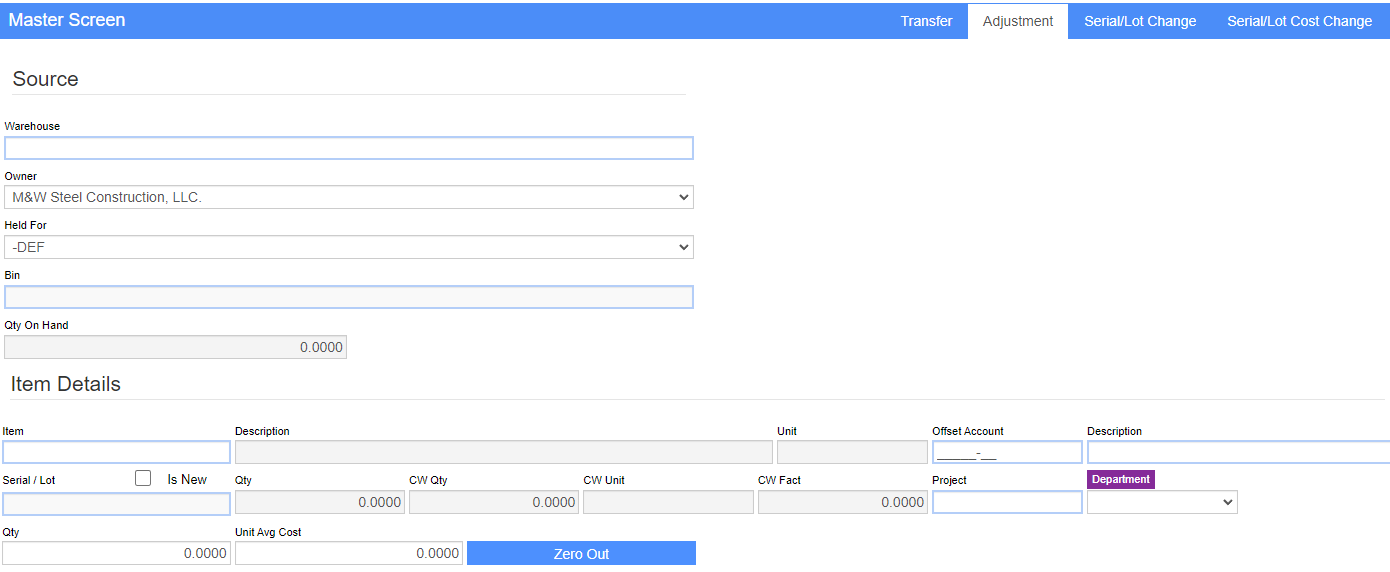Viewport: 1390px width, 572px height.
Task: Click the Master Screen title
Action: [x=67, y=20]
